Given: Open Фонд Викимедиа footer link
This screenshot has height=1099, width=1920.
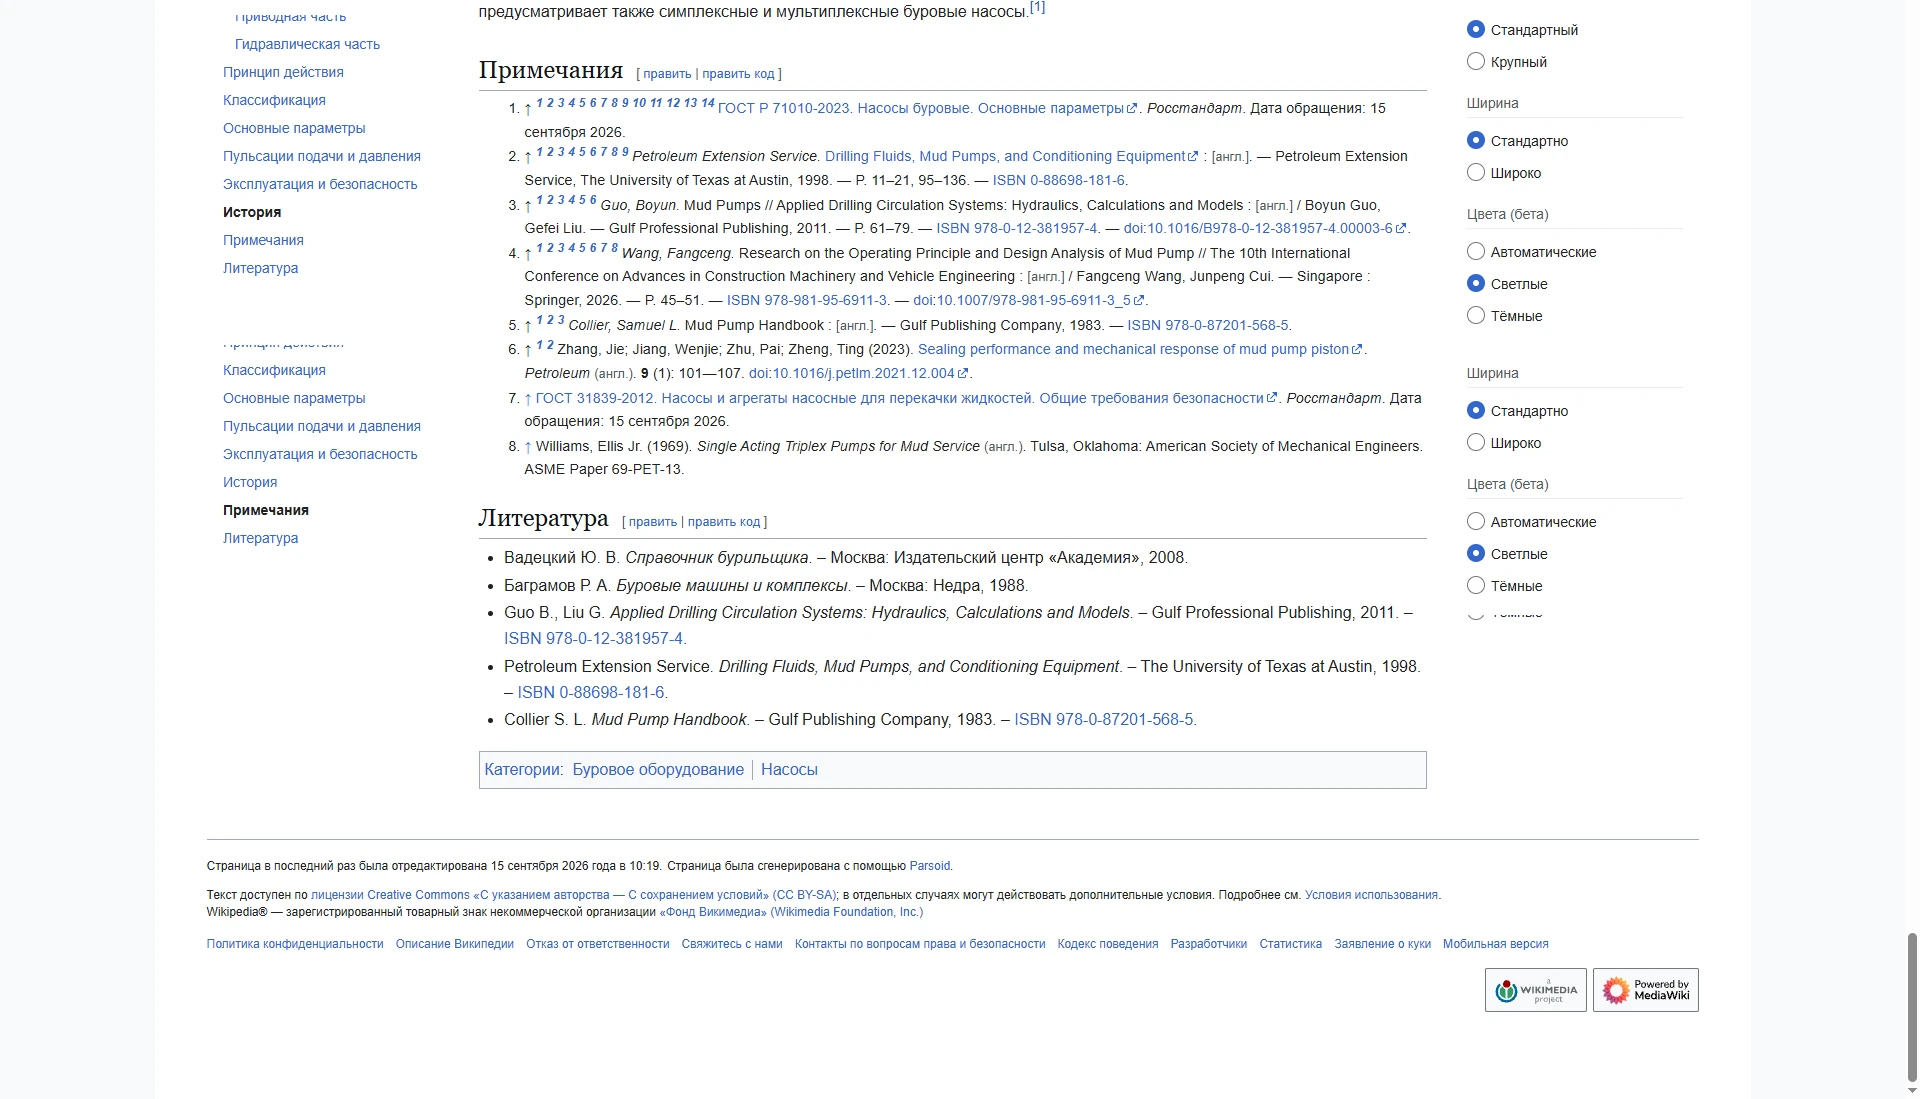Looking at the screenshot, I should coord(791,912).
